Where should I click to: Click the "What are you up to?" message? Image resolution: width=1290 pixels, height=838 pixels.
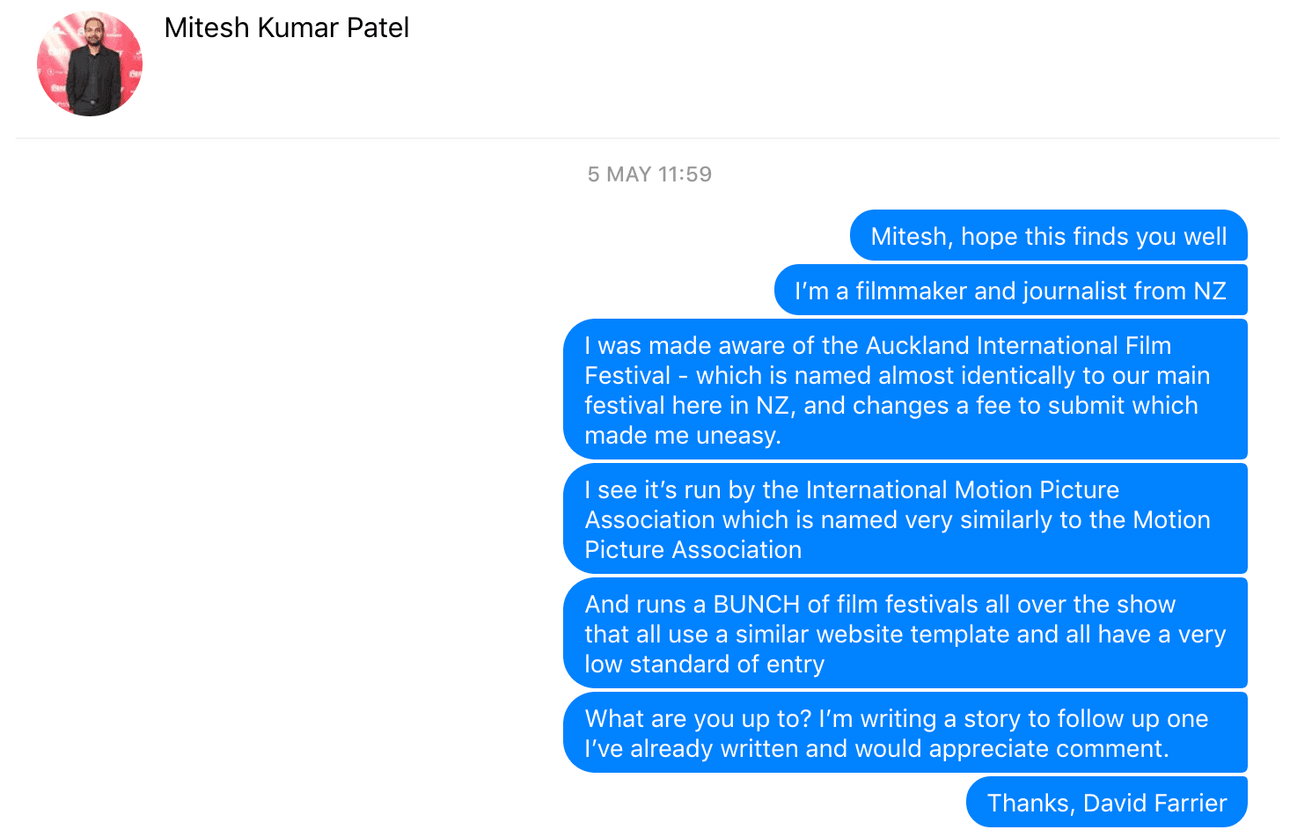point(905,733)
